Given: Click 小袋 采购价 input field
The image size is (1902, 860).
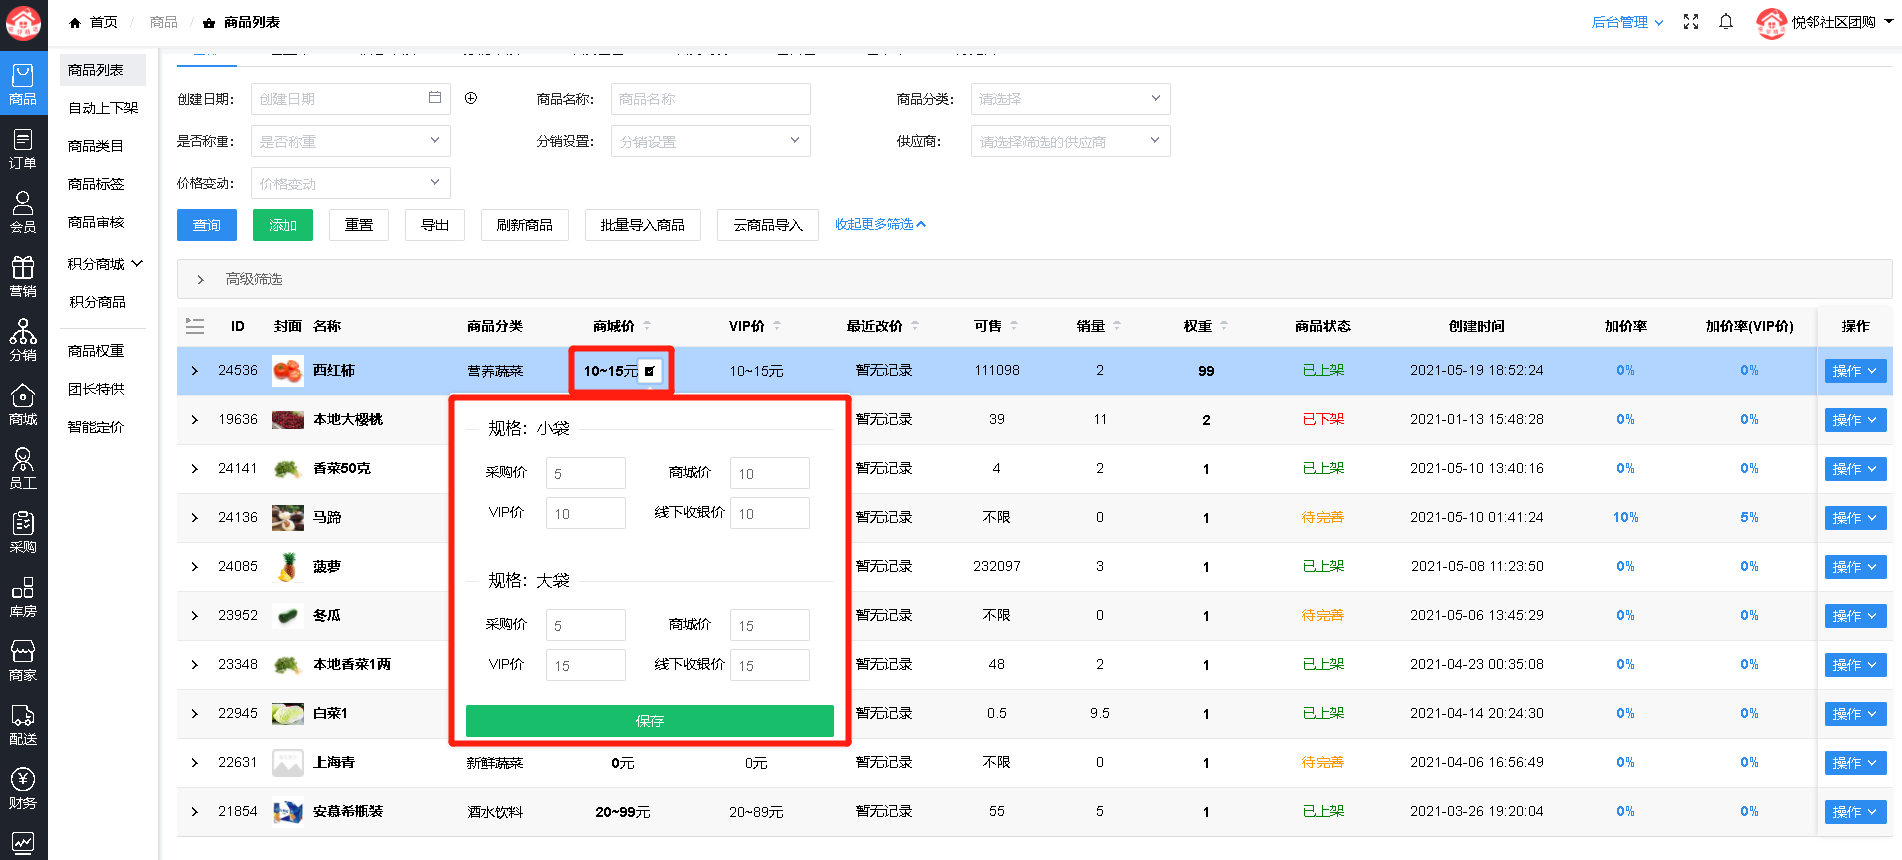Looking at the screenshot, I should pyautogui.click(x=586, y=473).
